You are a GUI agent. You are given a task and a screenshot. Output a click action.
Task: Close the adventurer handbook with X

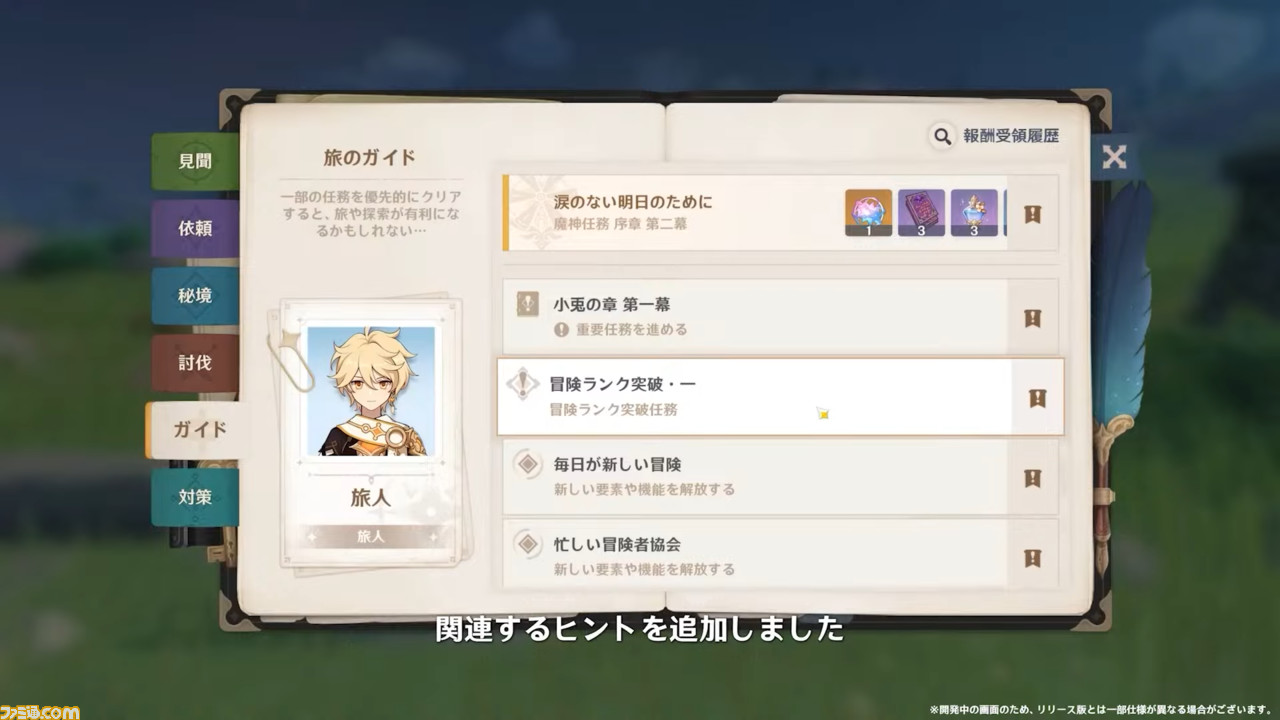pos(1114,157)
